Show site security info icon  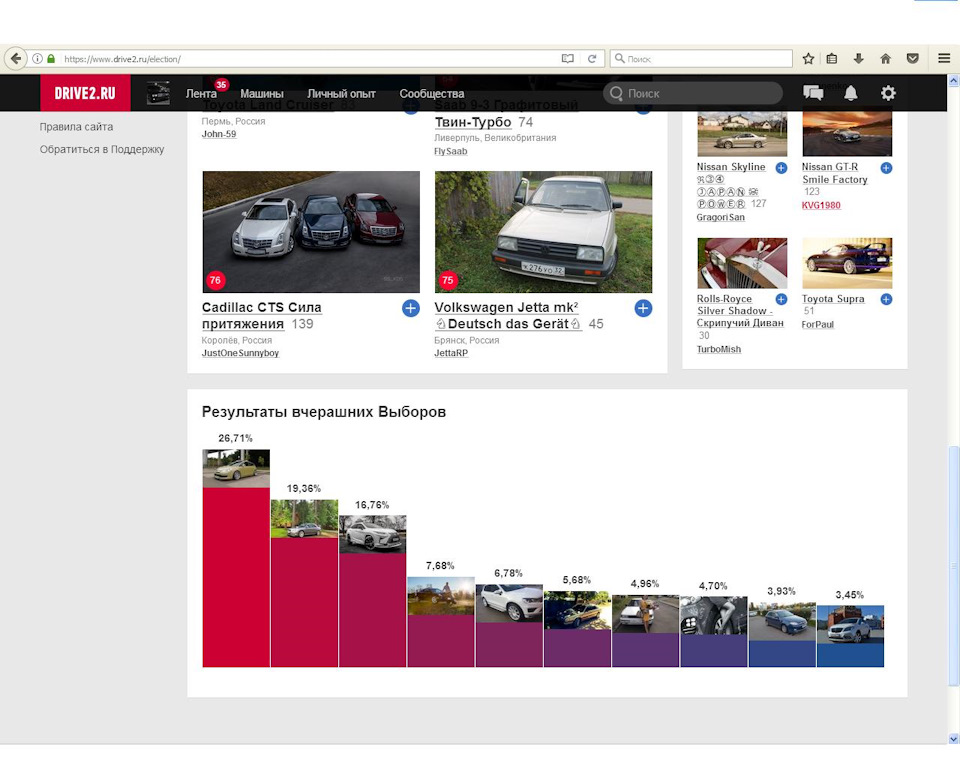pyautogui.click(x=37, y=59)
